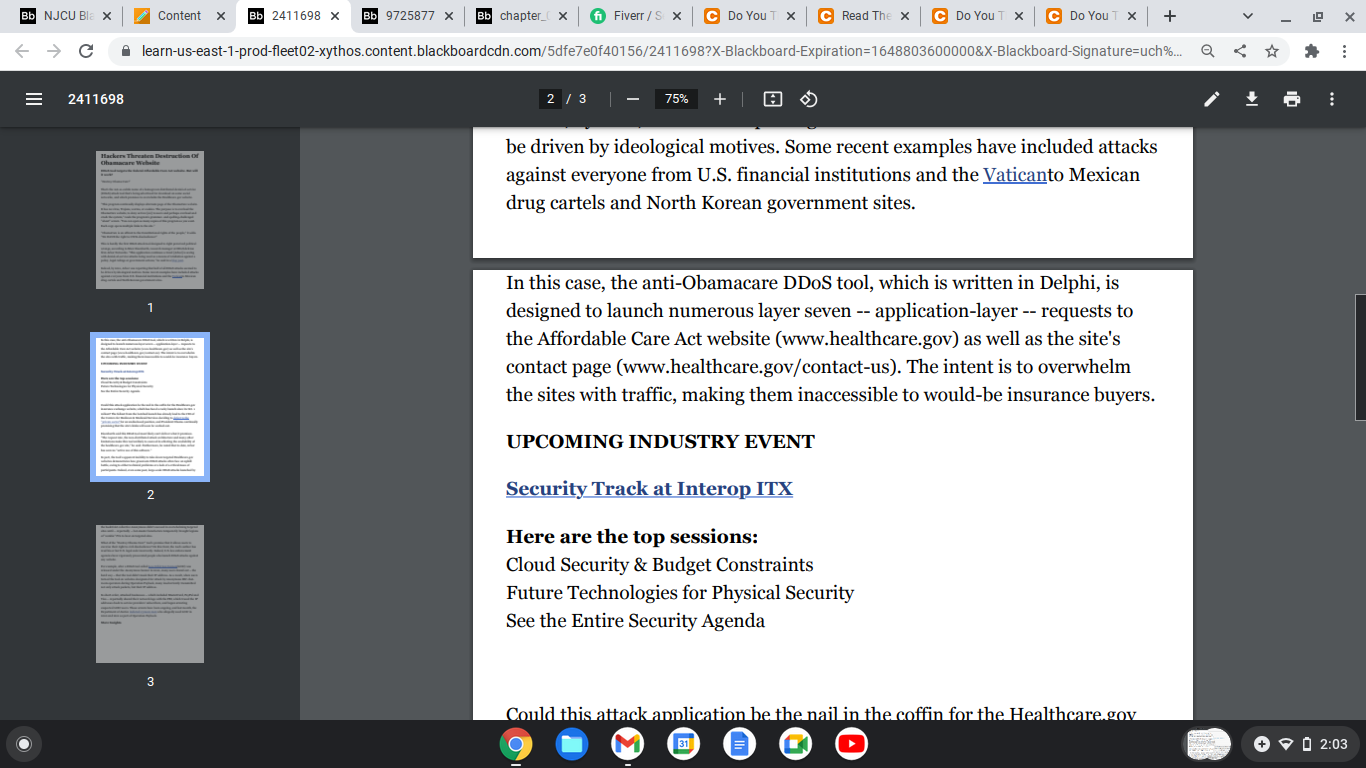Open the PDF viewer more actions menu

(1332, 99)
